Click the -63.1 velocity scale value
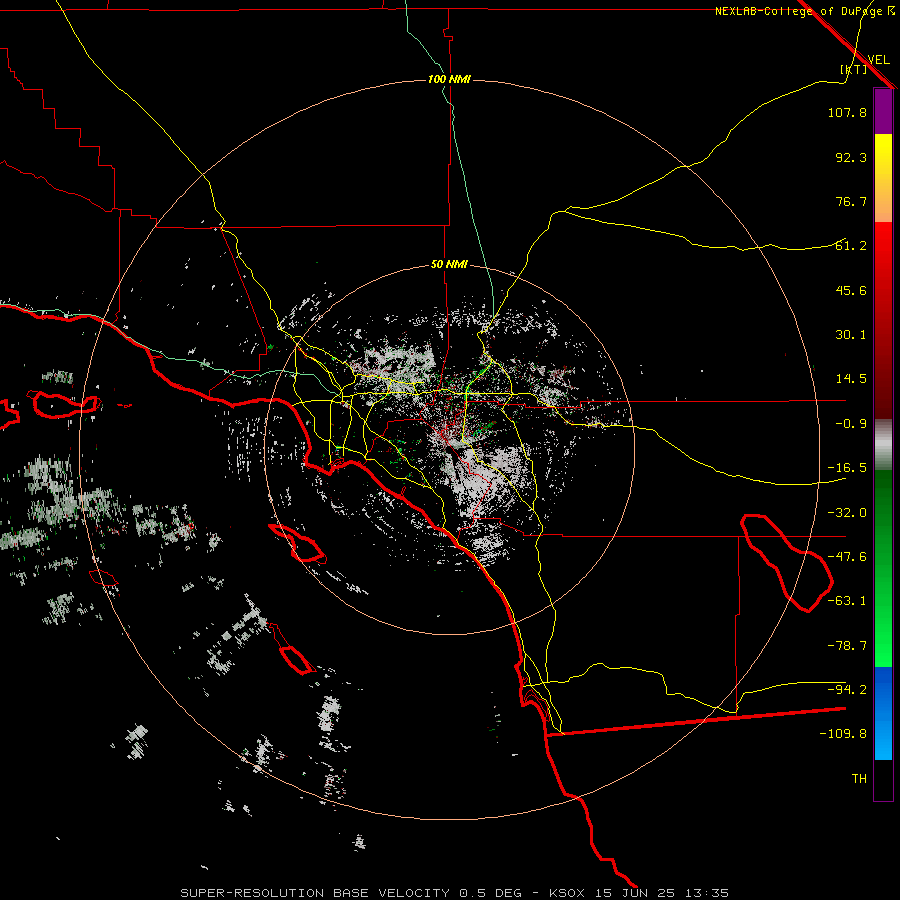Screen dimensions: 900x900 click(847, 601)
